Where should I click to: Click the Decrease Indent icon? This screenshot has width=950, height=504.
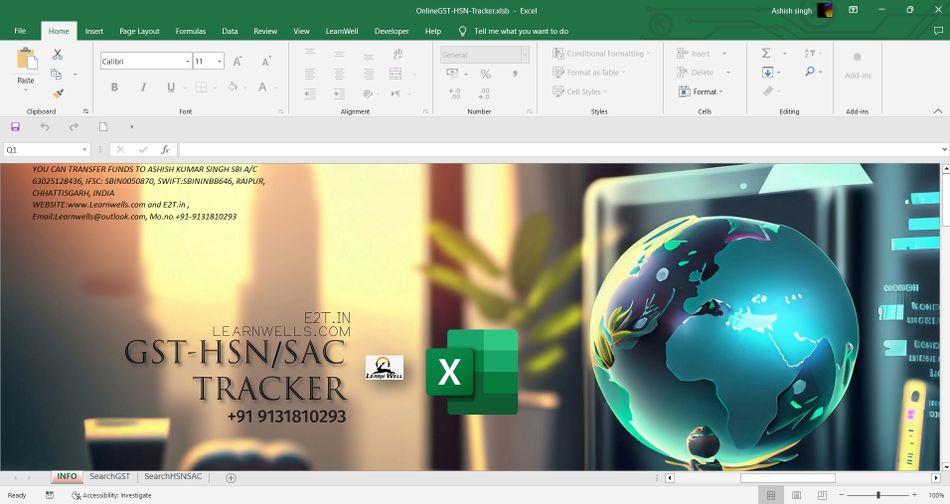click(x=310, y=93)
